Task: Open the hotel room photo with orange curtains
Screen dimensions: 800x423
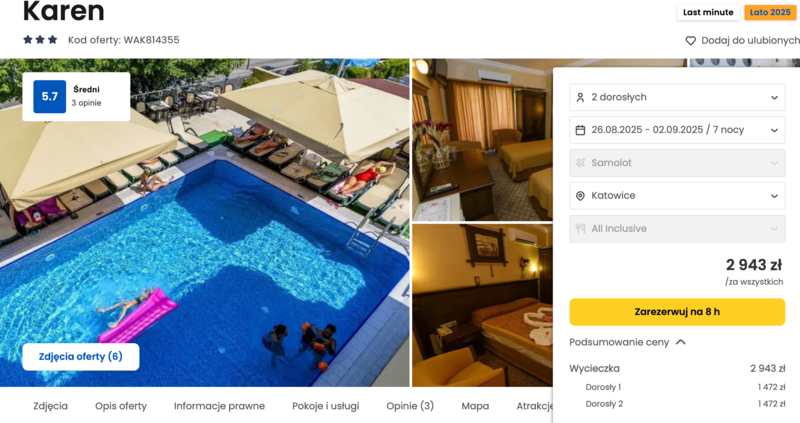Action: (482, 140)
